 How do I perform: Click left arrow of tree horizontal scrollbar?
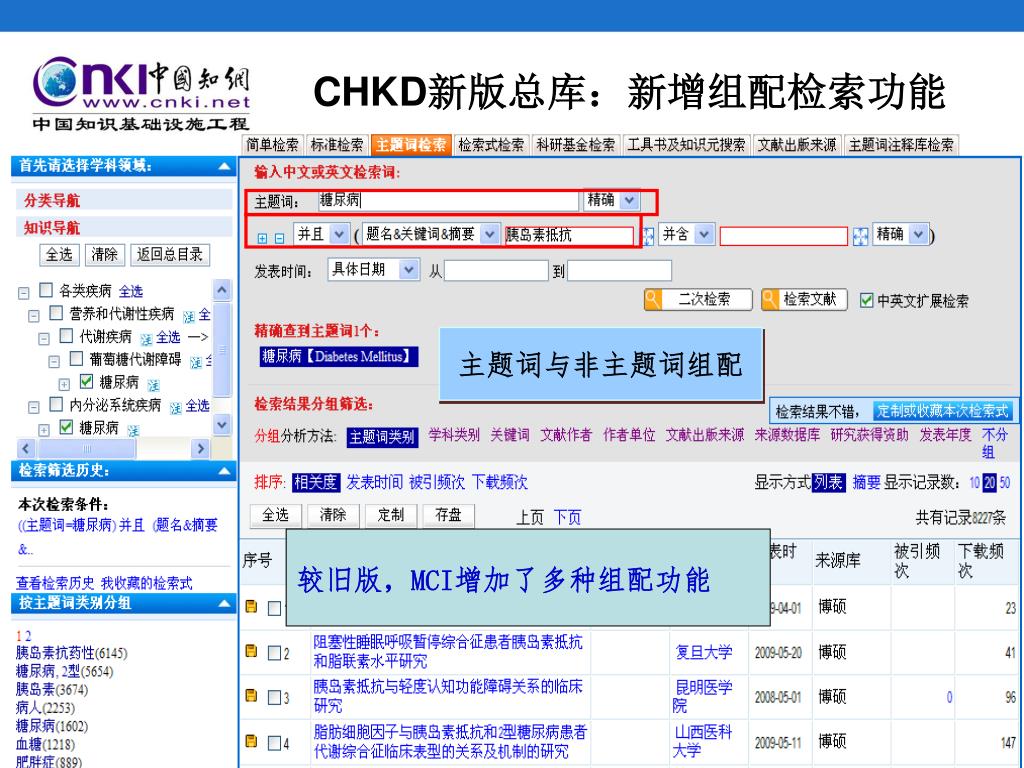26,449
